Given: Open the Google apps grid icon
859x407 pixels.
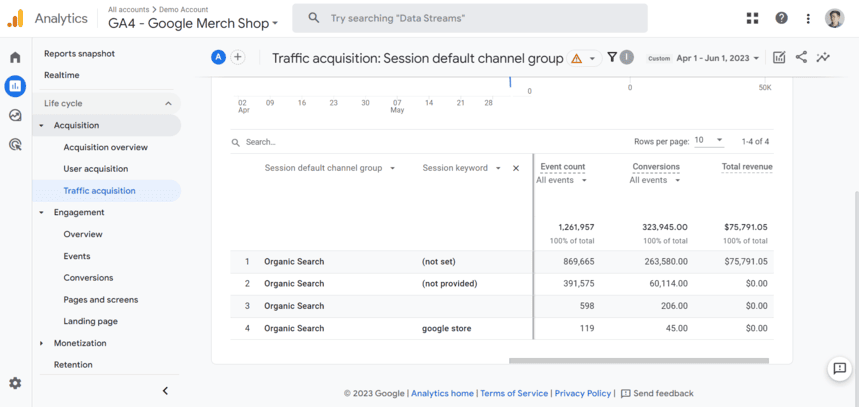Looking at the screenshot, I should click(x=752, y=18).
